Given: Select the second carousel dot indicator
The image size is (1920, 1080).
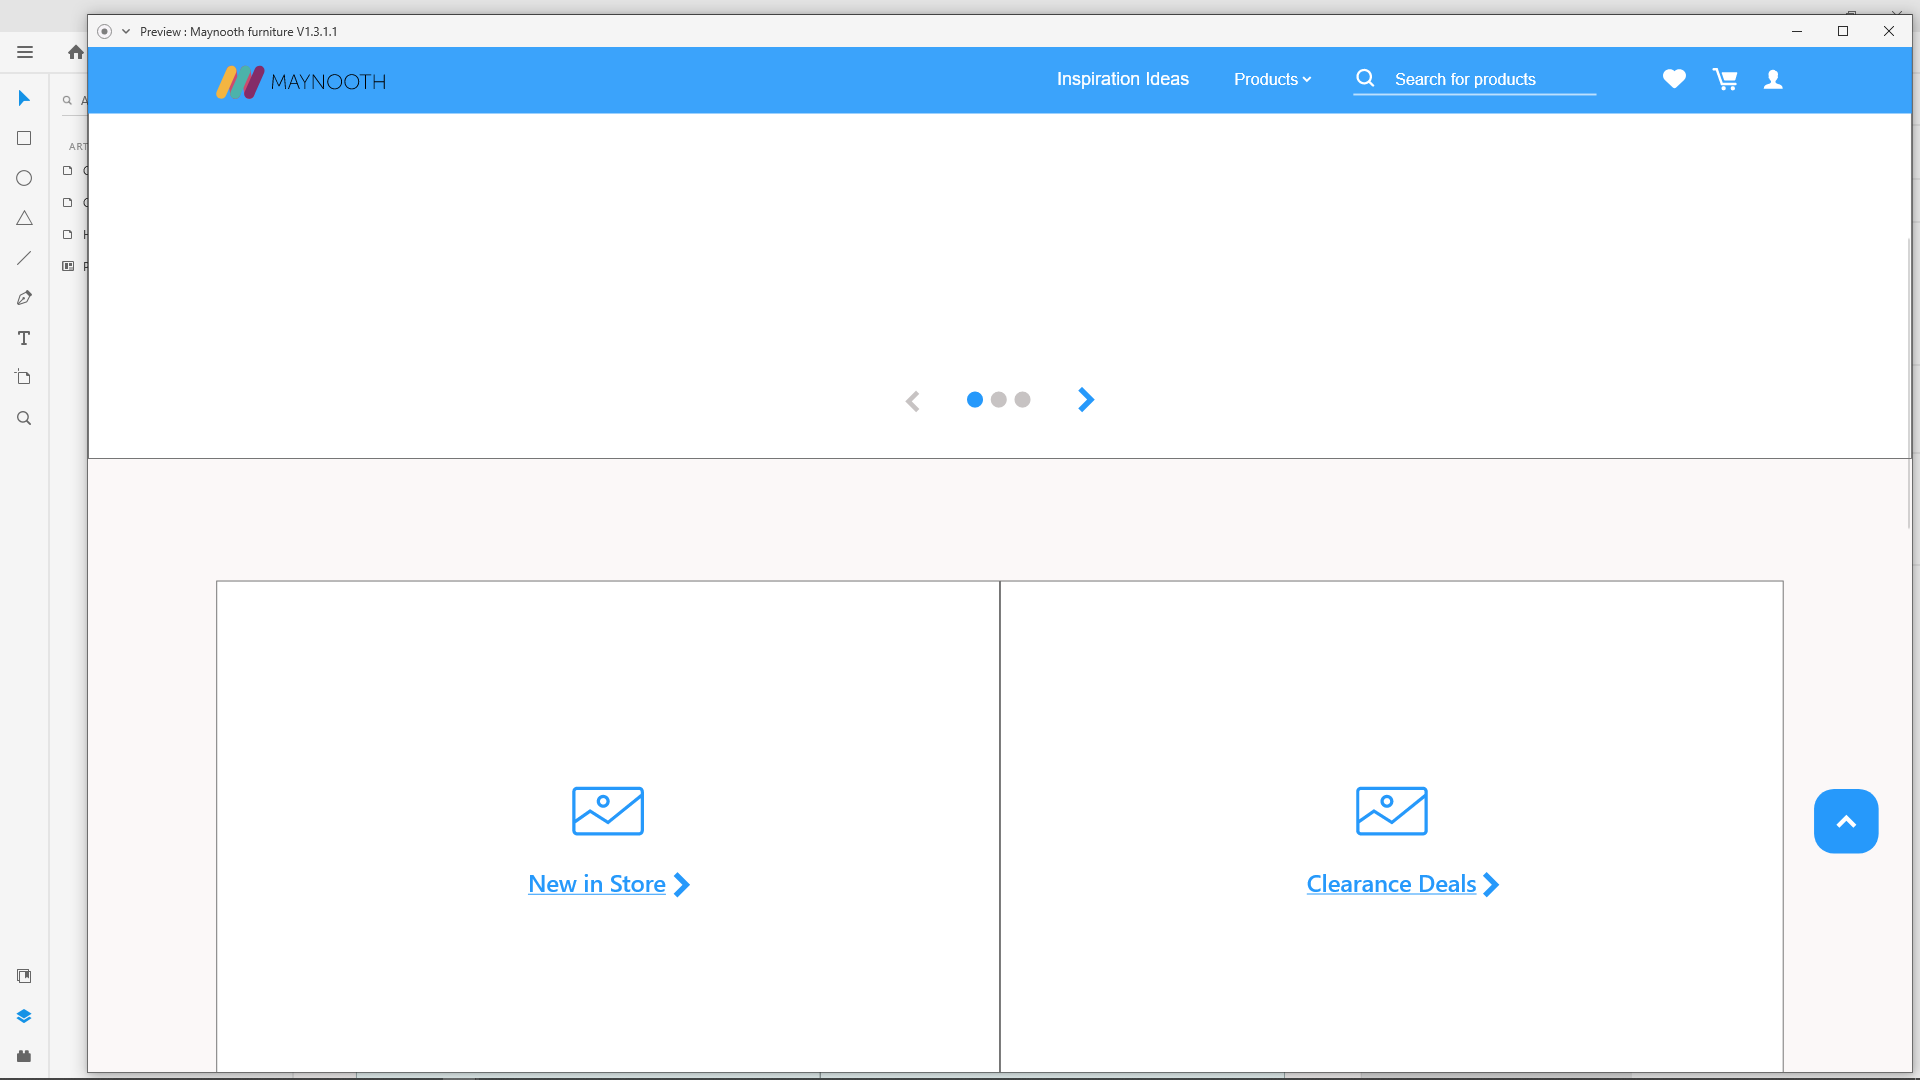Looking at the screenshot, I should point(999,399).
